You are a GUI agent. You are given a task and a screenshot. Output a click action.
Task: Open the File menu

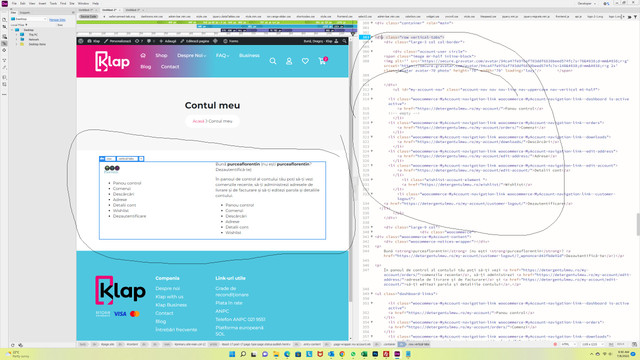point(14,3)
